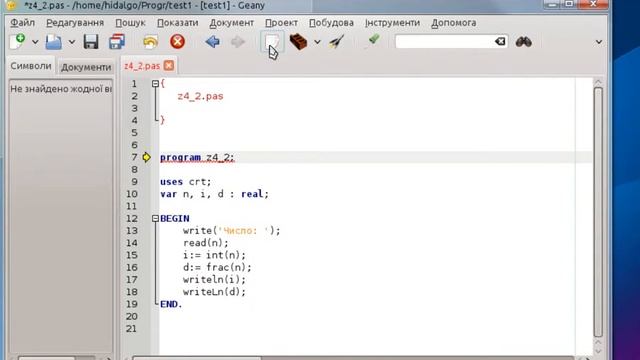
Task: Click the 'read(n);' line
Action: pos(206,243)
